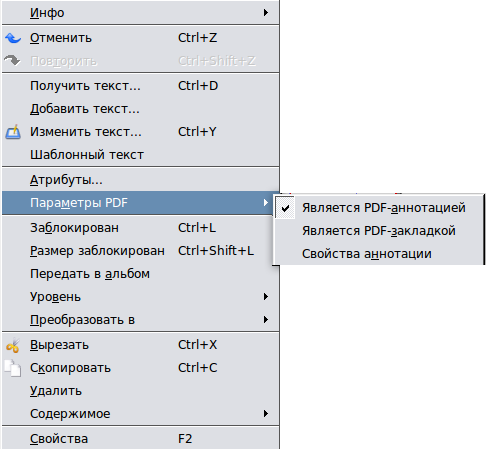Expand the Инфо submenu arrow

[x=266, y=13]
